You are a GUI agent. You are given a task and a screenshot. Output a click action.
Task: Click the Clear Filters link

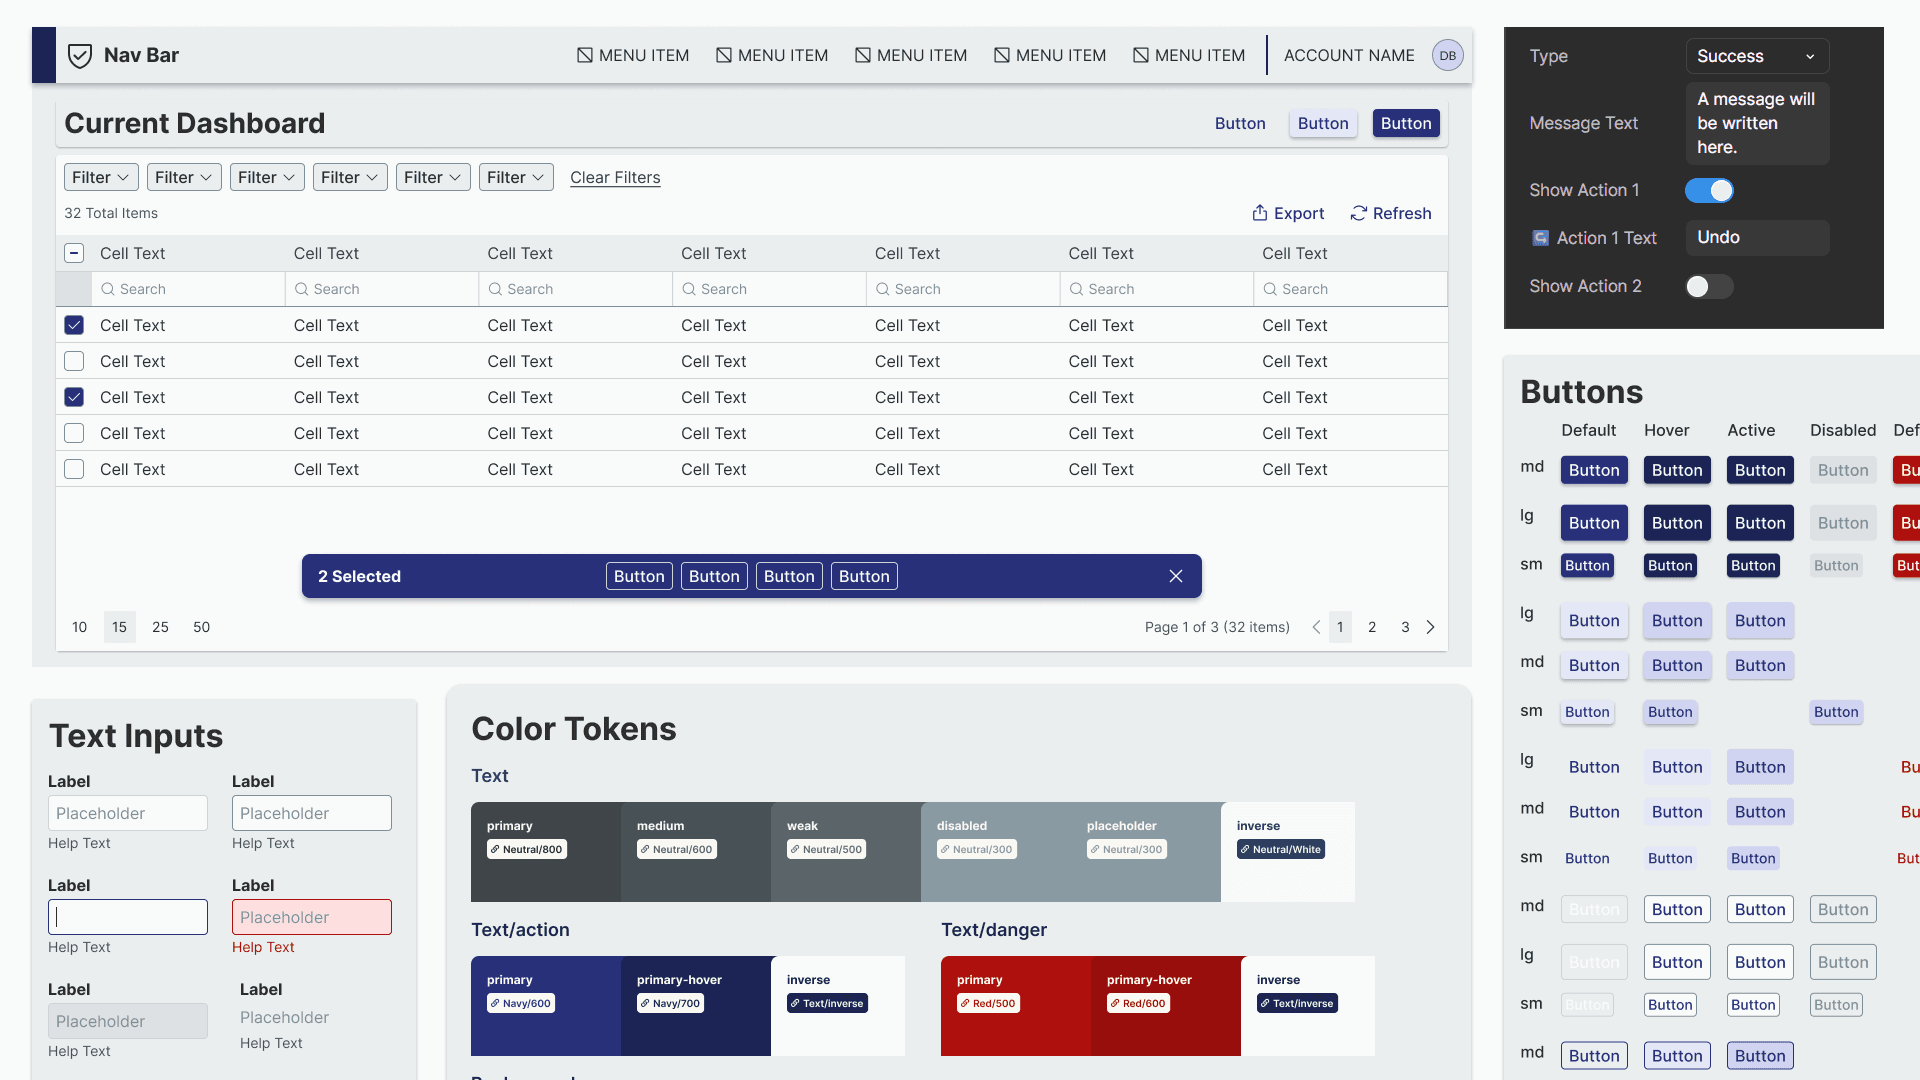615,177
